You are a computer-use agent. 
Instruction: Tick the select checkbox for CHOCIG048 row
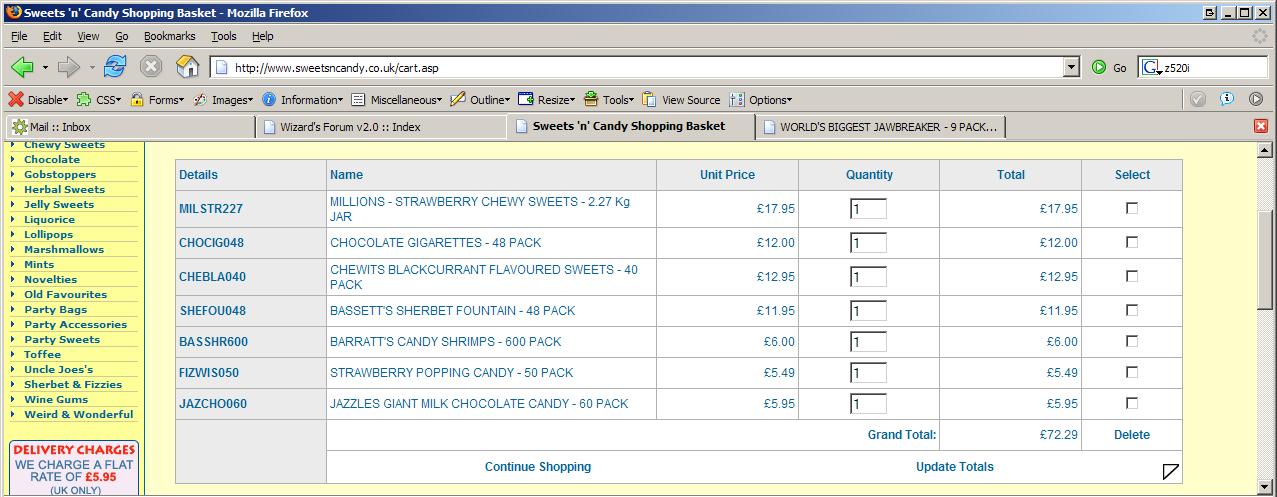point(1132,242)
